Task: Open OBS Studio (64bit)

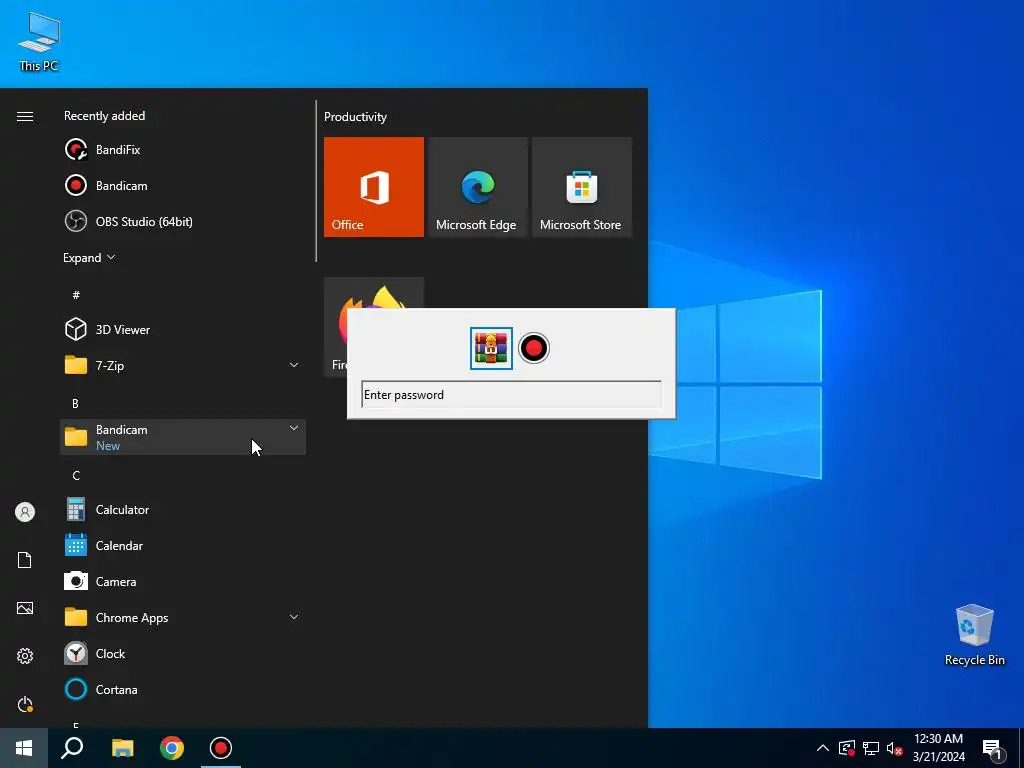Action: click(182, 221)
